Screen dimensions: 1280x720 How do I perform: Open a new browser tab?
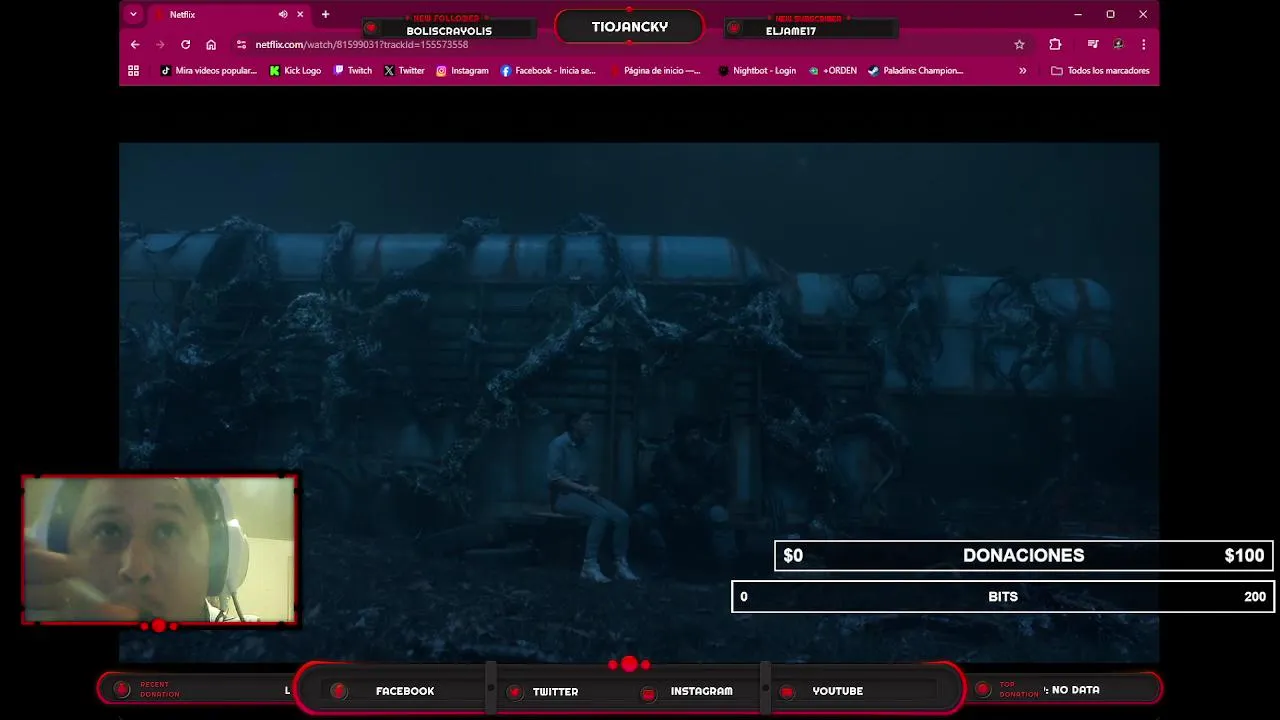tap(325, 14)
